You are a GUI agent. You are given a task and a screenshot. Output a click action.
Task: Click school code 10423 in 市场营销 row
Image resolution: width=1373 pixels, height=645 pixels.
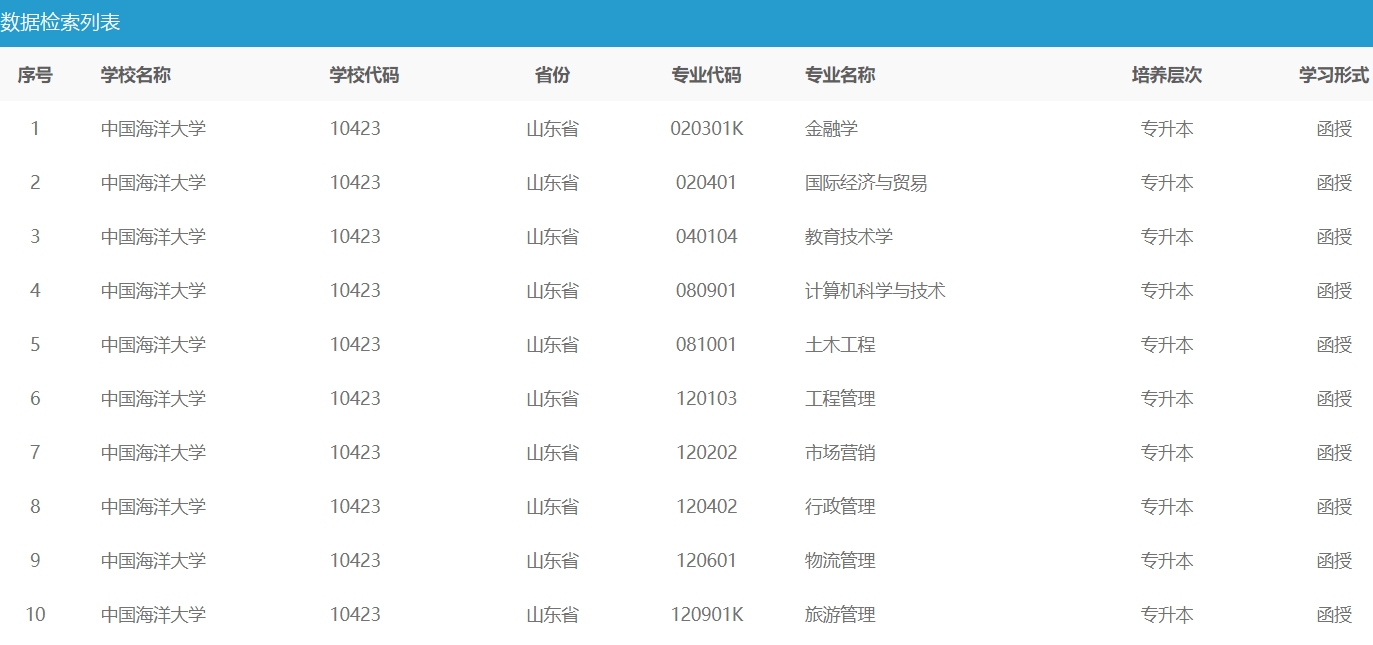356,453
